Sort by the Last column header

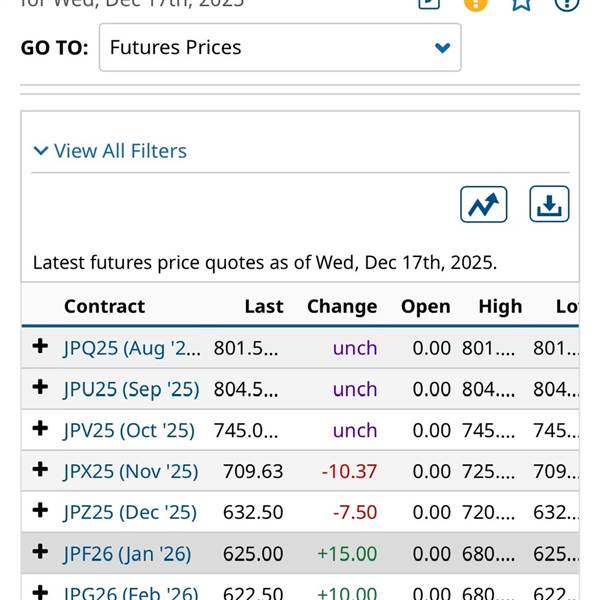[x=264, y=306]
